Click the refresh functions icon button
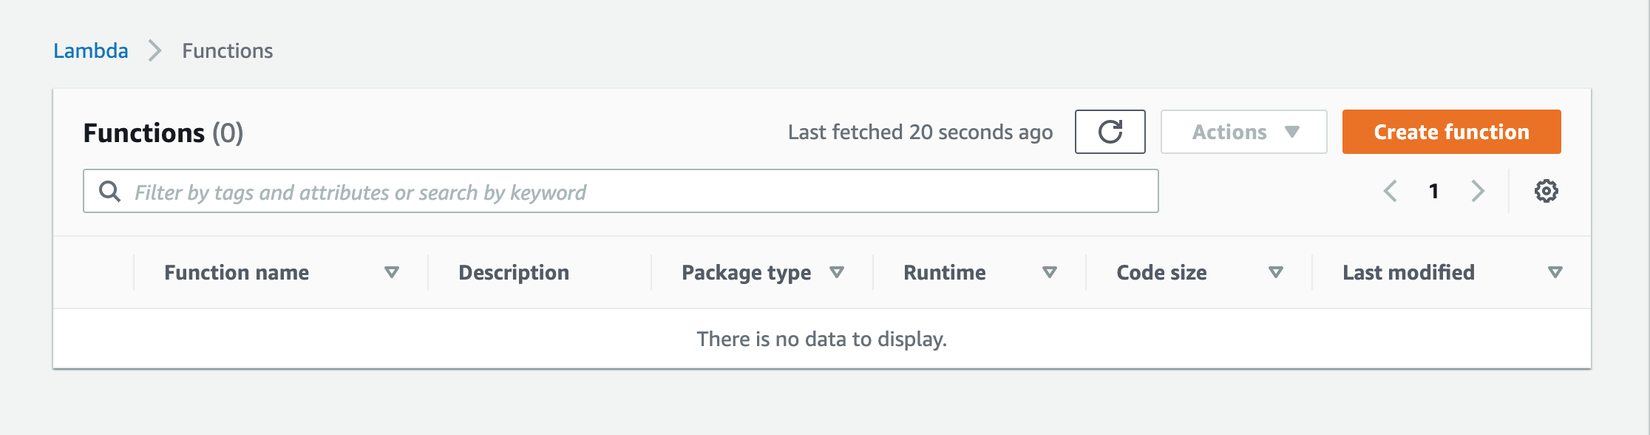 [x=1110, y=132]
